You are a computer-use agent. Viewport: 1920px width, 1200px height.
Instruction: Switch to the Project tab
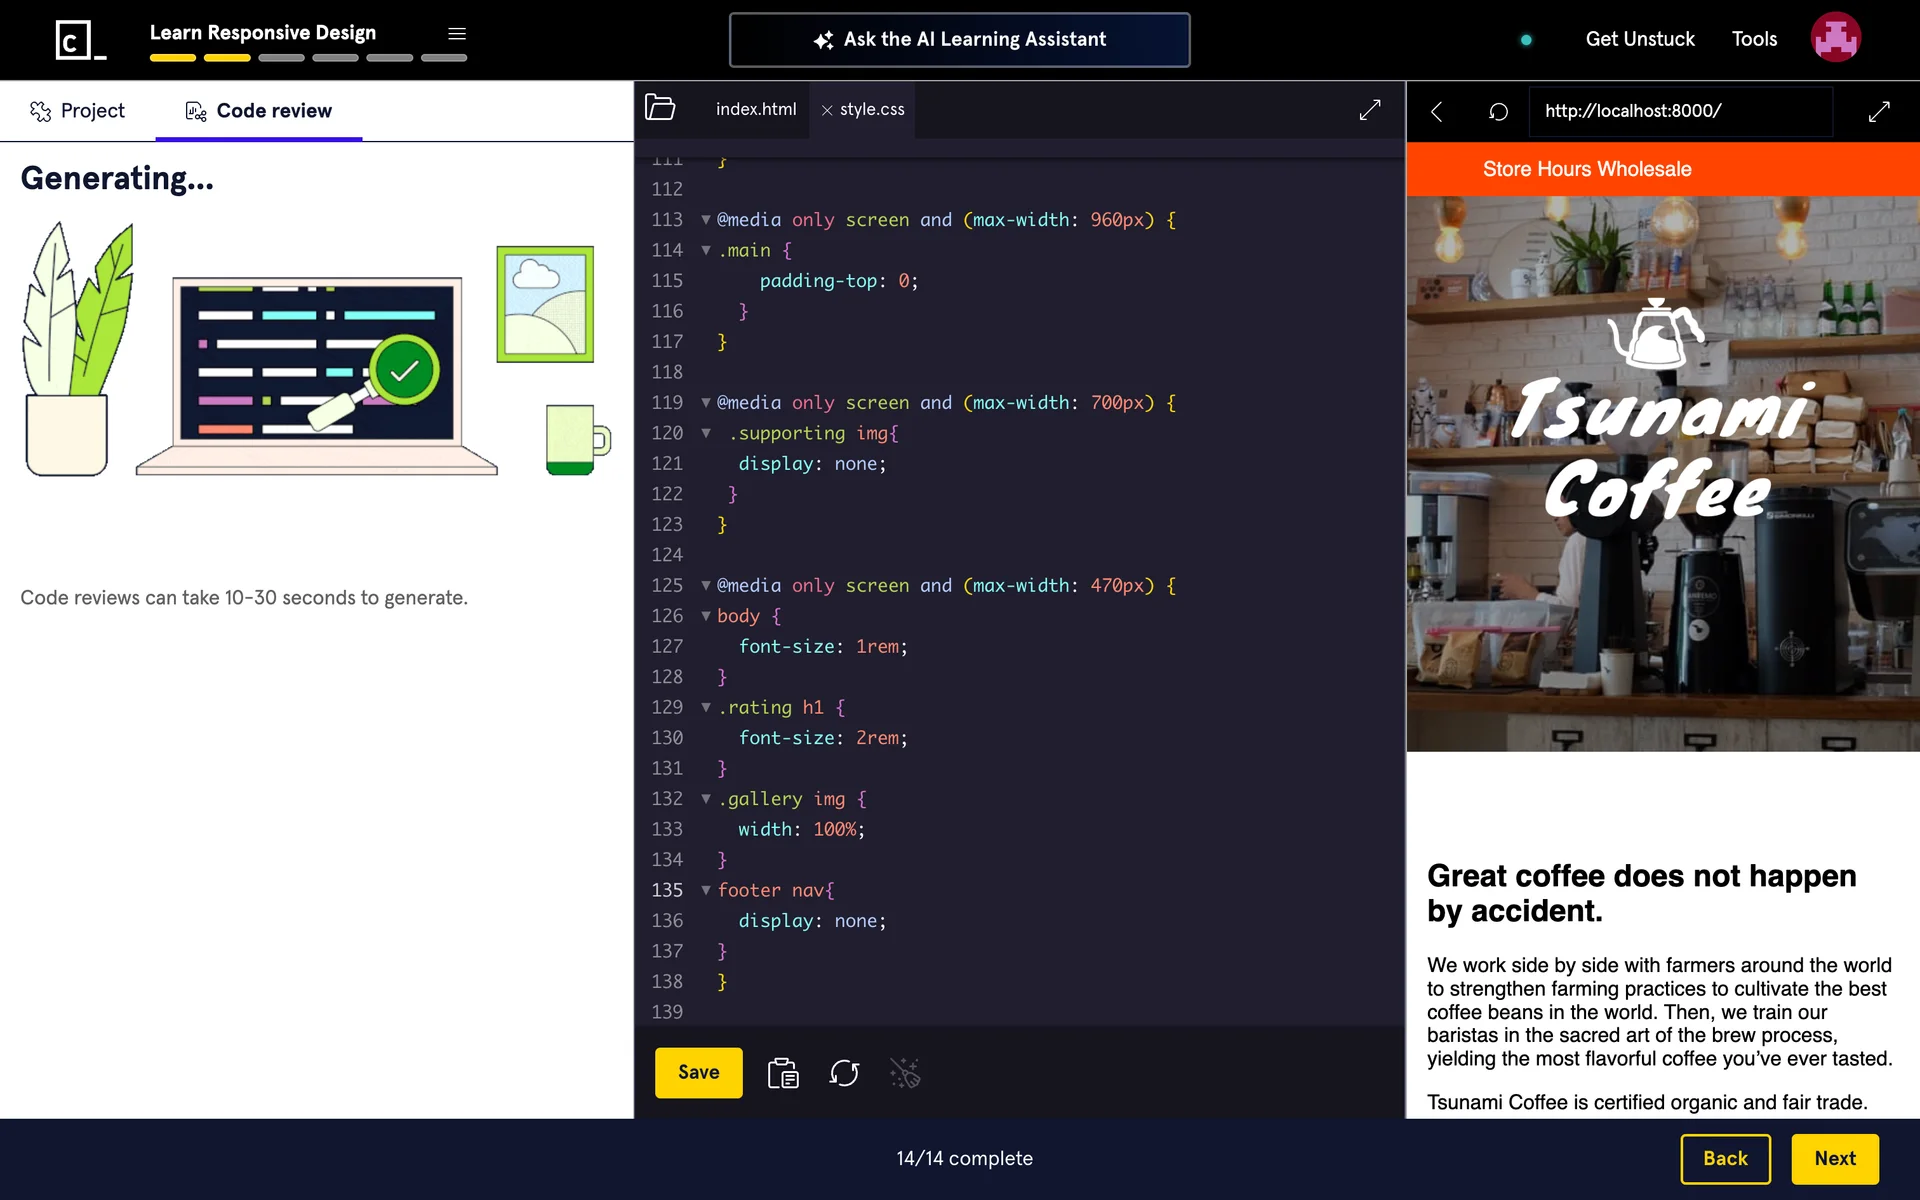click(x=78, y=111)
